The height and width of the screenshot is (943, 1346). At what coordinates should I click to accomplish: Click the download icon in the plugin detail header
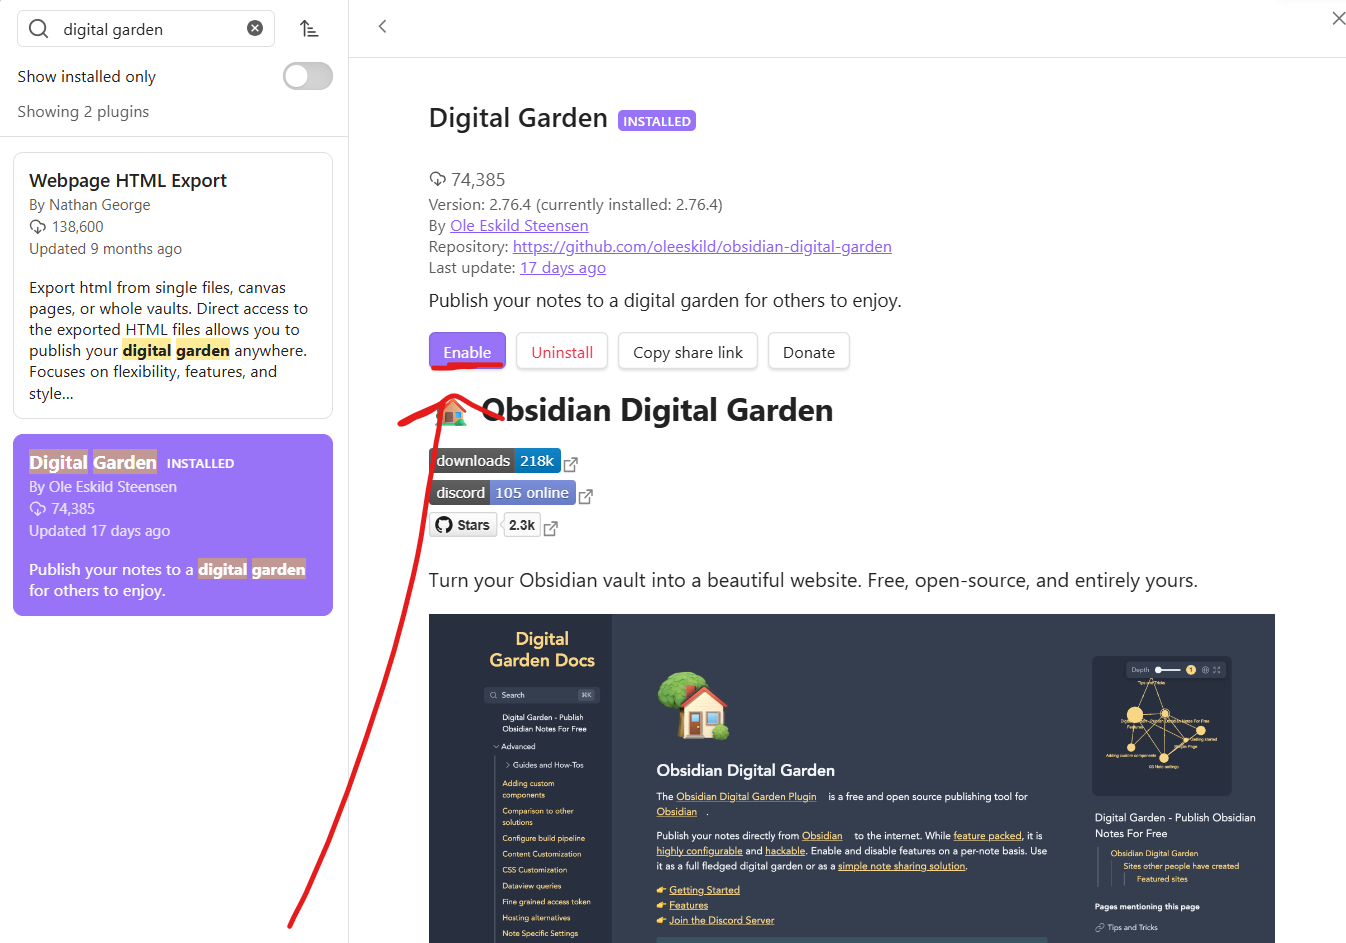pyautogui.click(x=437, y=179)
